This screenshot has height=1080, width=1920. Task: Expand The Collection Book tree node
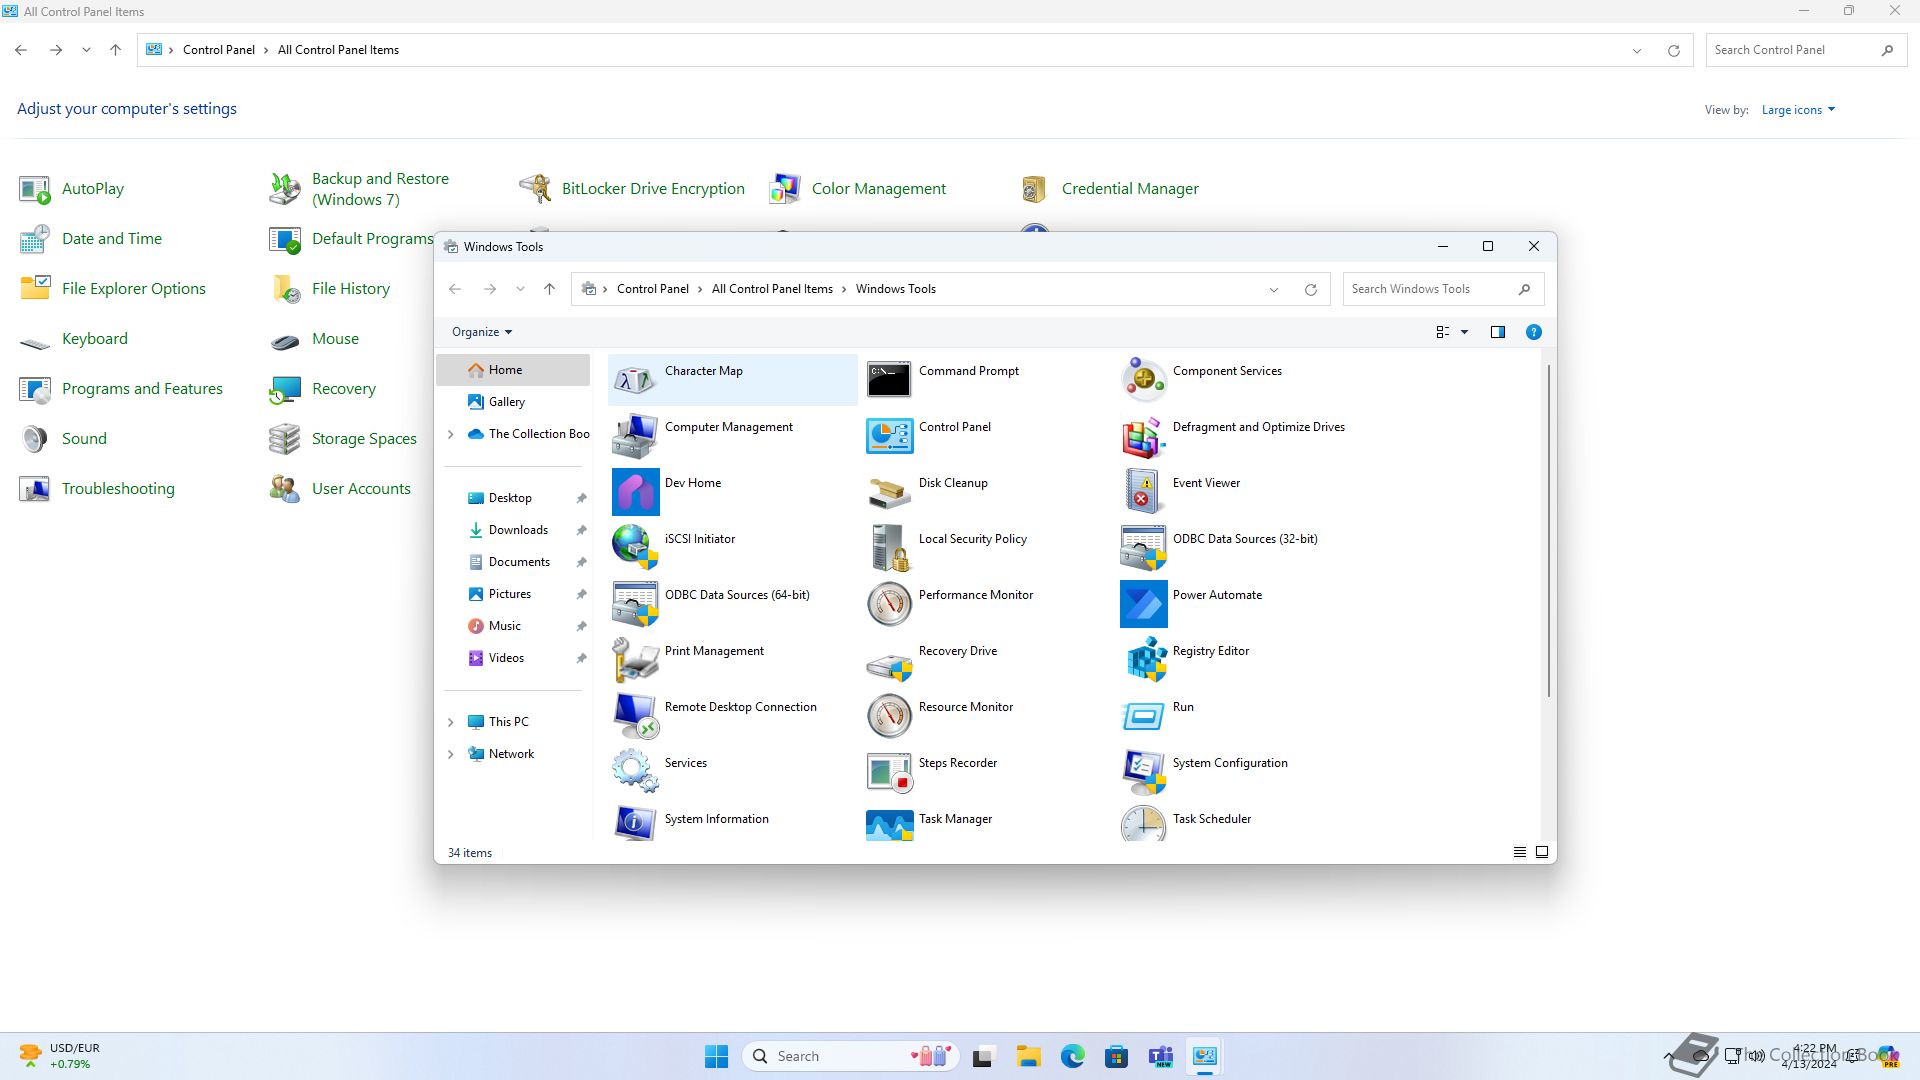point(450,434)
